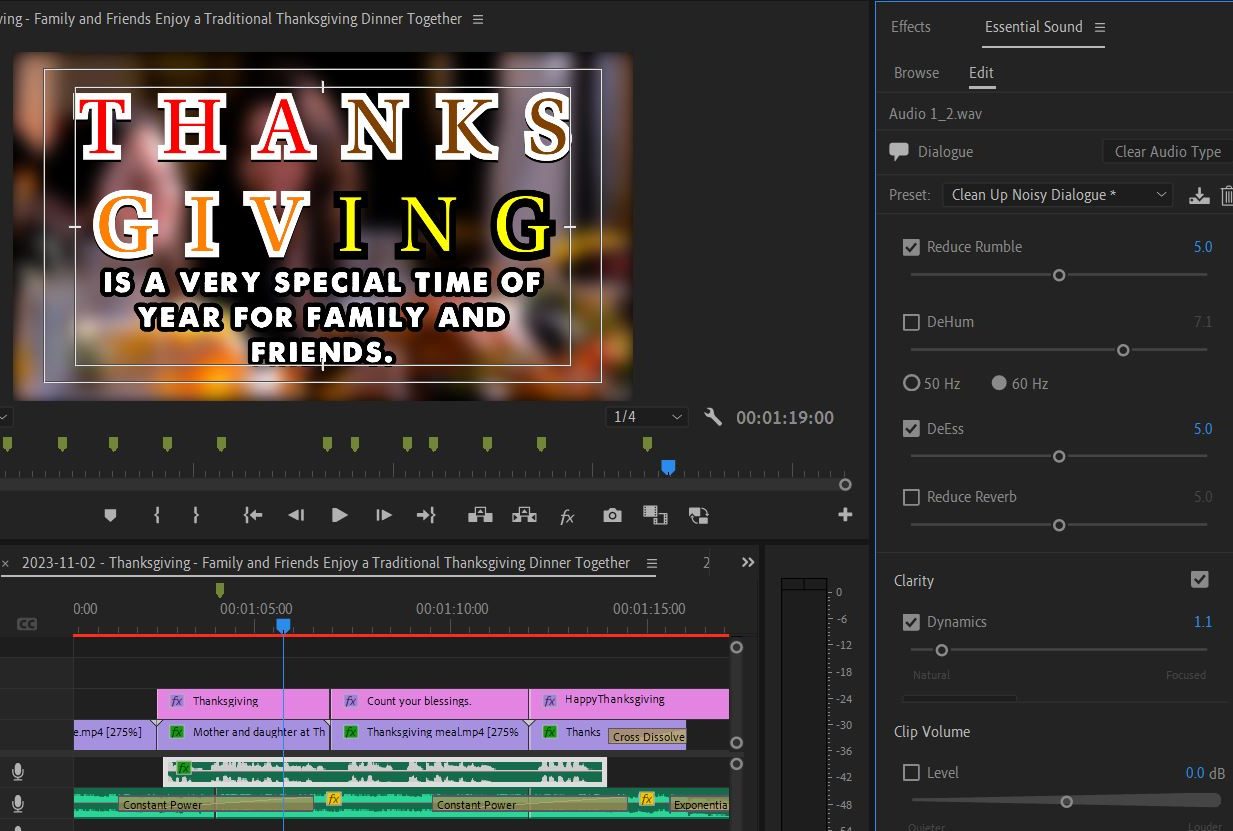Enable the DeHum checkbox
Screen dimensions: 1233x831
911,322
